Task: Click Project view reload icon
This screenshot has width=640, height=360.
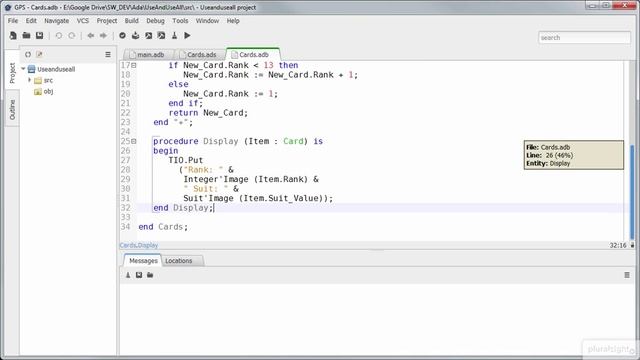Action: (28, 54)
